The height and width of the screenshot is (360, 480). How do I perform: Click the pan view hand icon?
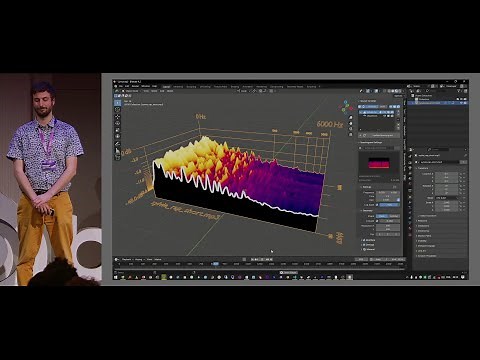[x=350, y=123]
